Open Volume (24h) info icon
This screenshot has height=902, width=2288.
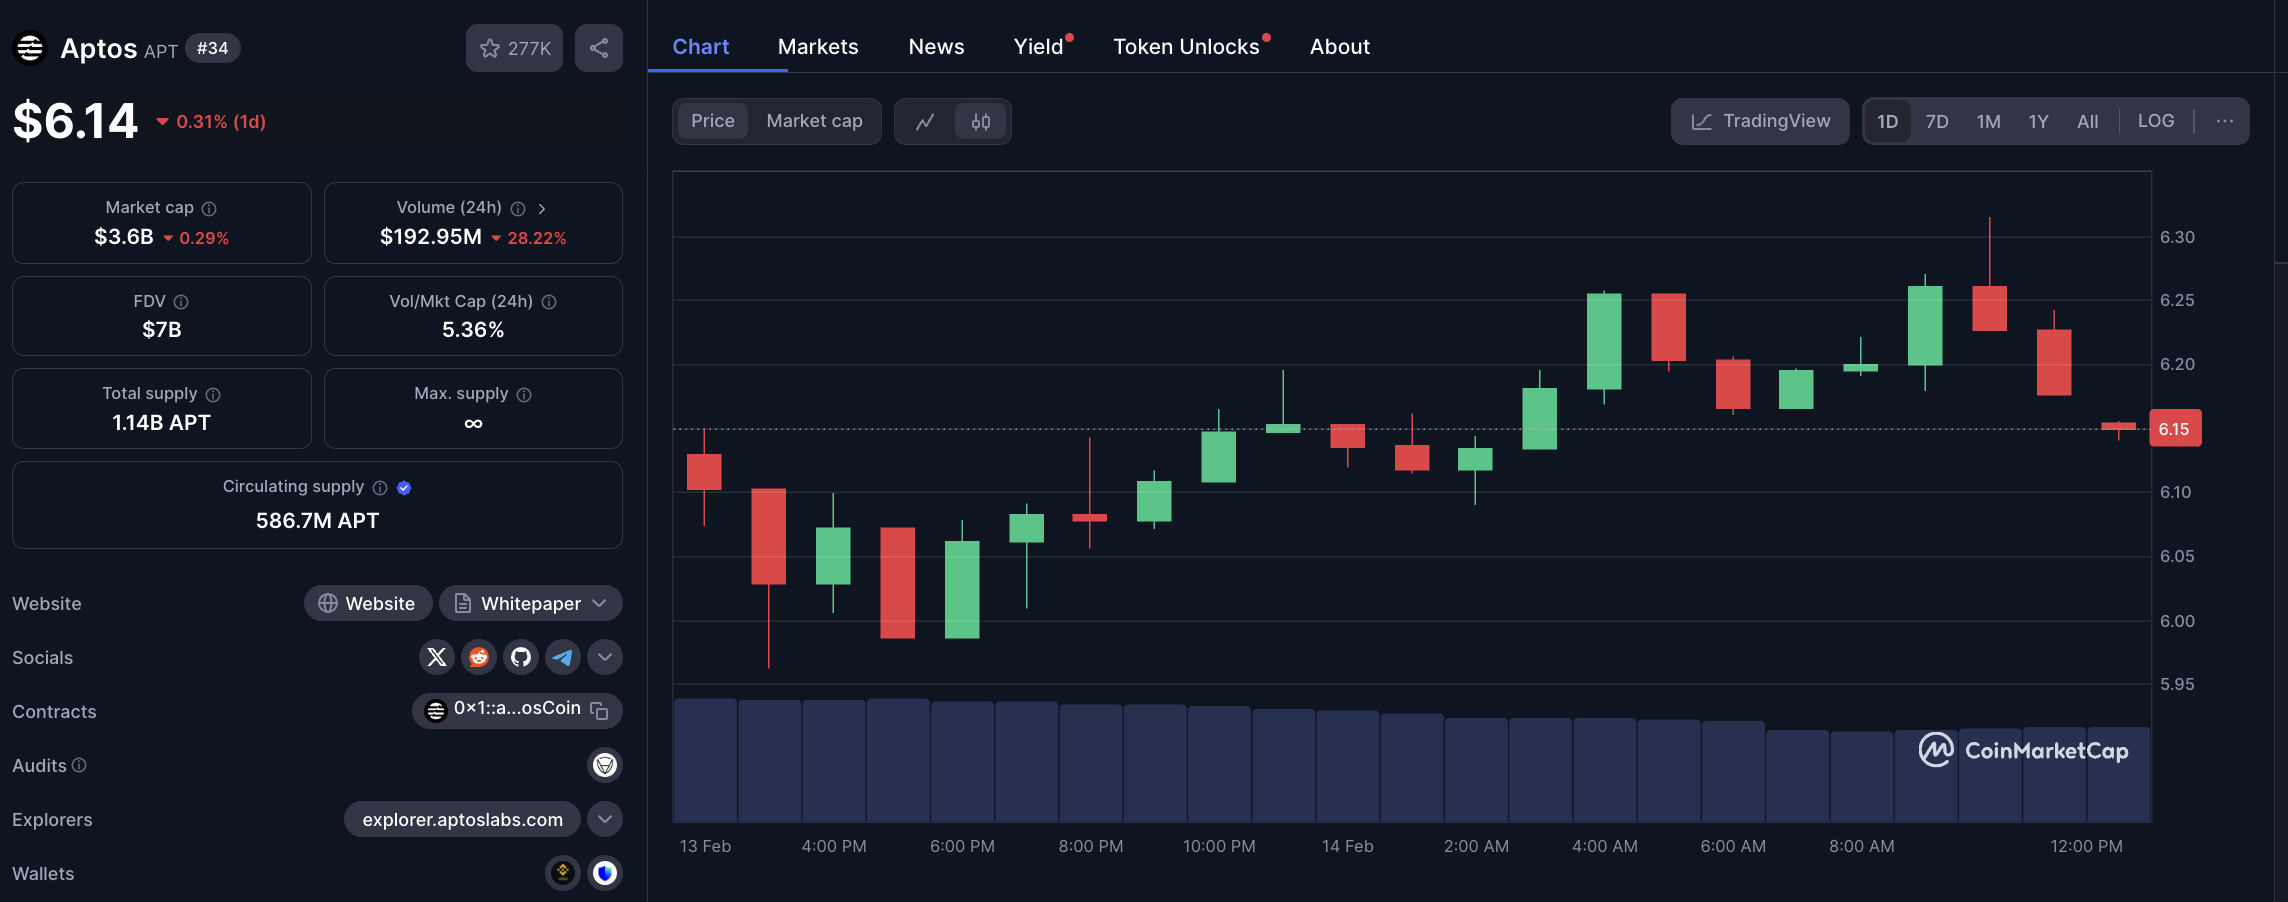click(518, 208)
